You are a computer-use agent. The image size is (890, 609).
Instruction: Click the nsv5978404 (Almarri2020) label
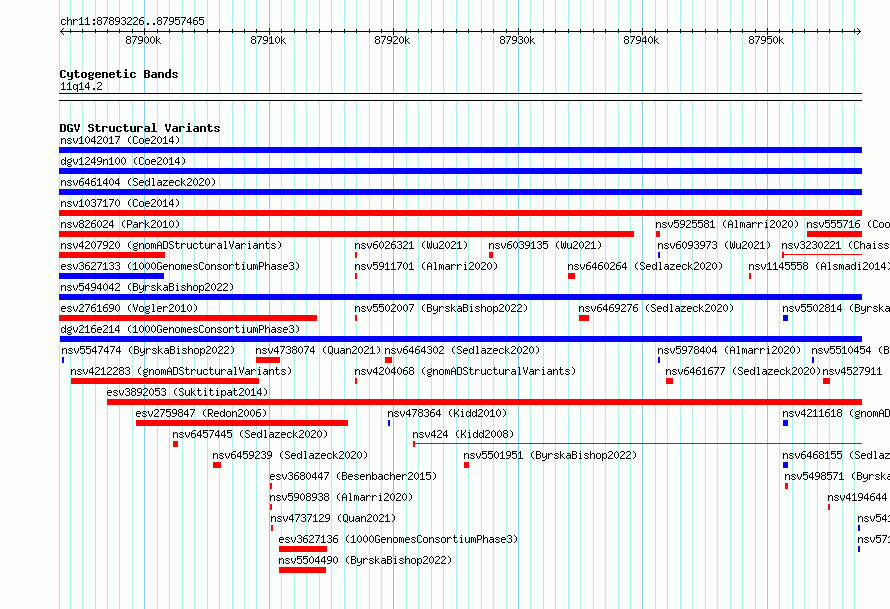pyautogui.click(x=729, y=350)
